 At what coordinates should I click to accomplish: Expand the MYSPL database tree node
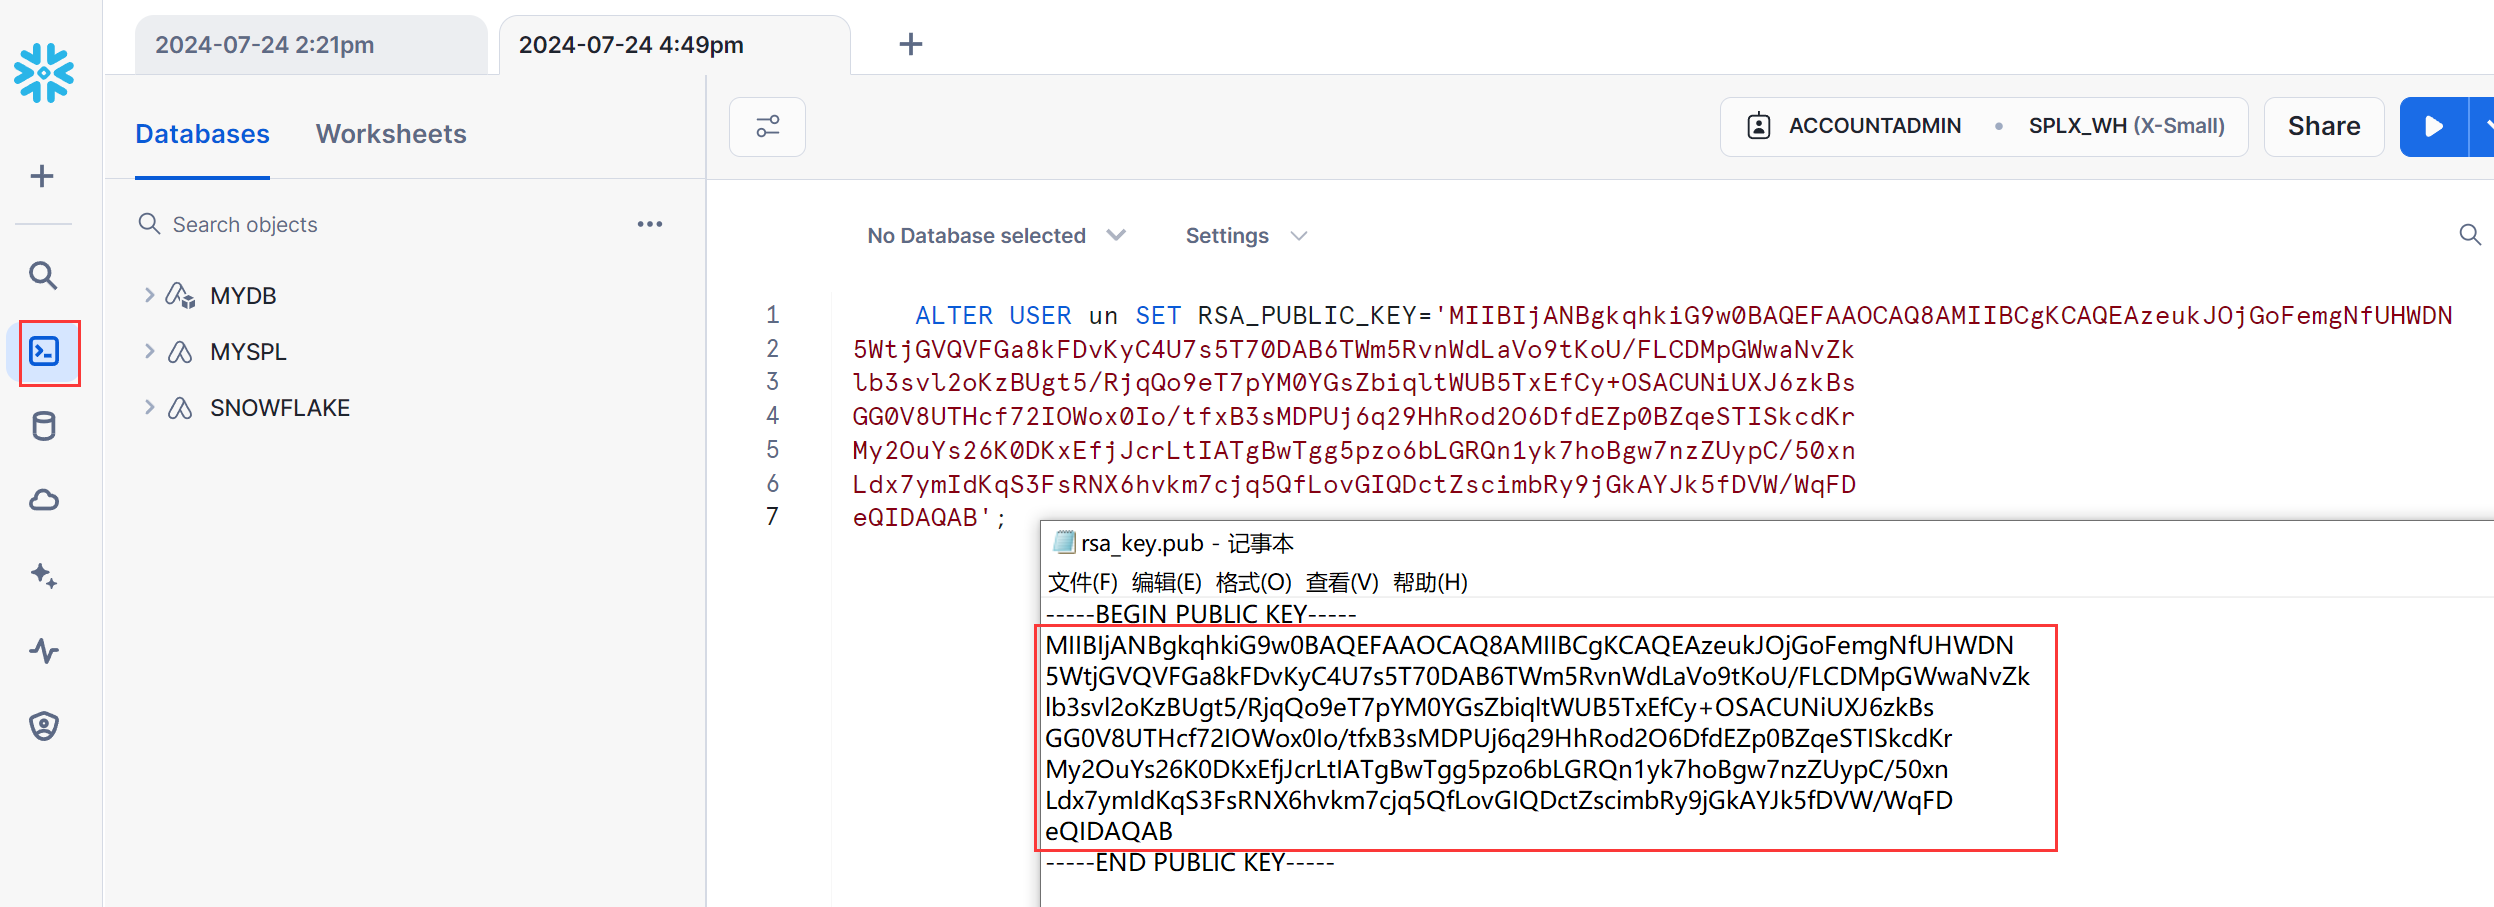[x=149, y=351]
